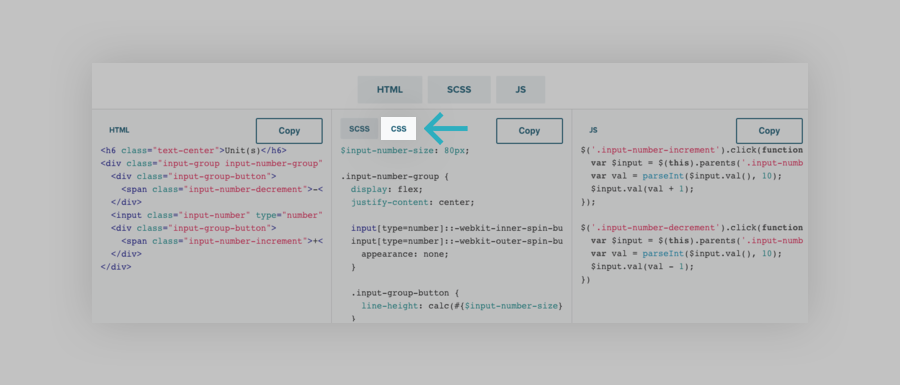Toggle the SCSS panel button at top
900x385 pixels.
tap(459, 90)
